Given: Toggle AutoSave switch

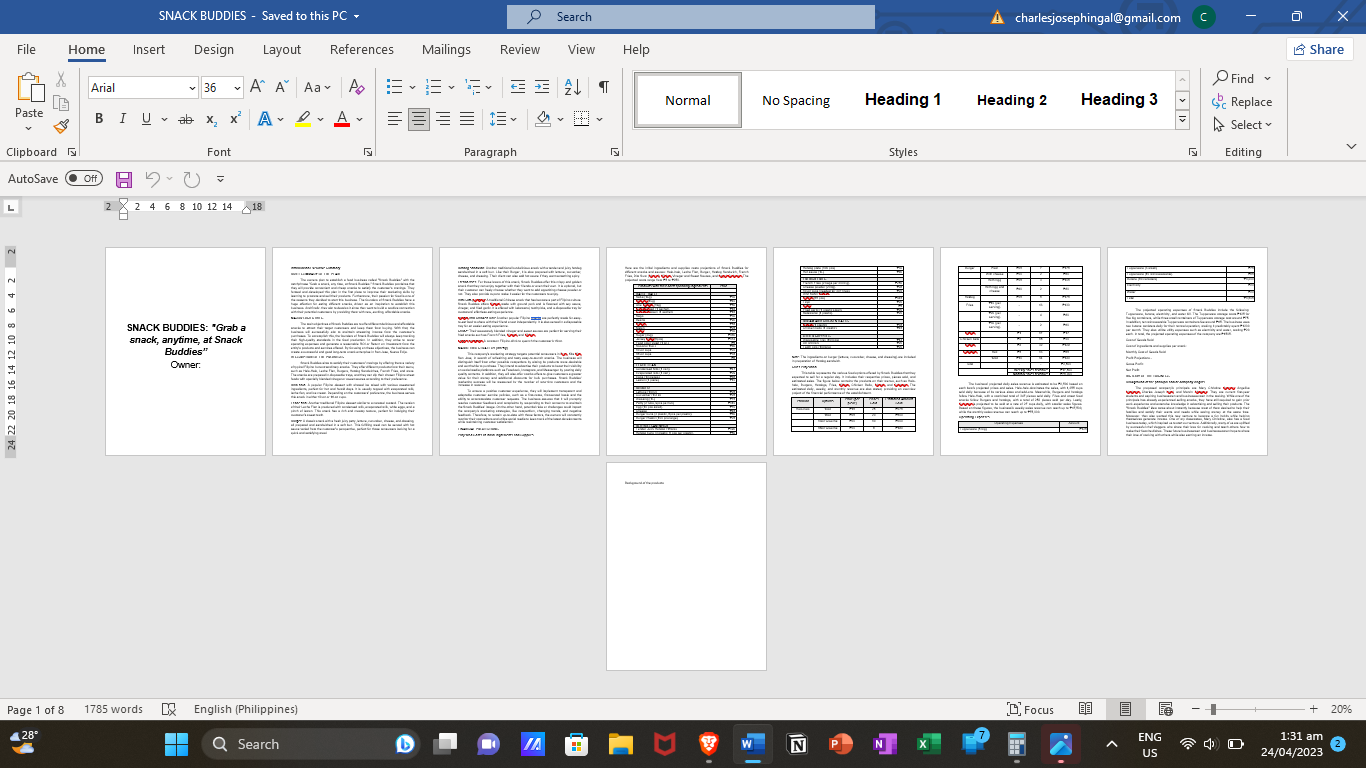Looking at the screenshot, I should (x=84, y=178).
